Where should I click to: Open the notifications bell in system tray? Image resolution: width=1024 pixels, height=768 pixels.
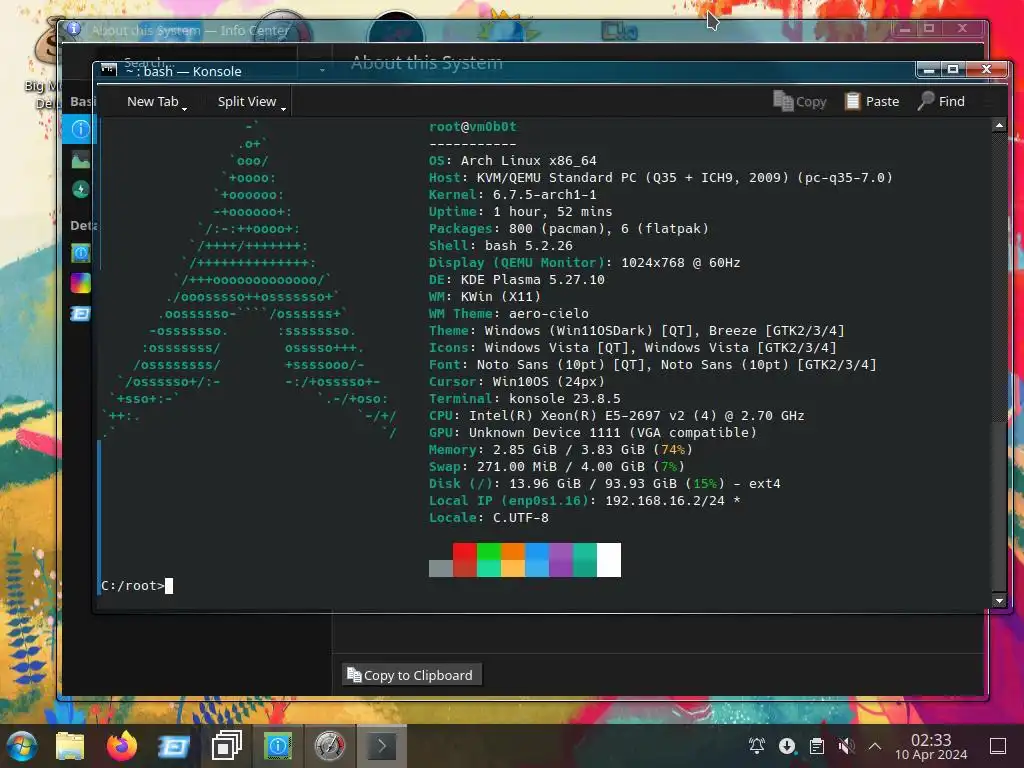pos(757,746)
